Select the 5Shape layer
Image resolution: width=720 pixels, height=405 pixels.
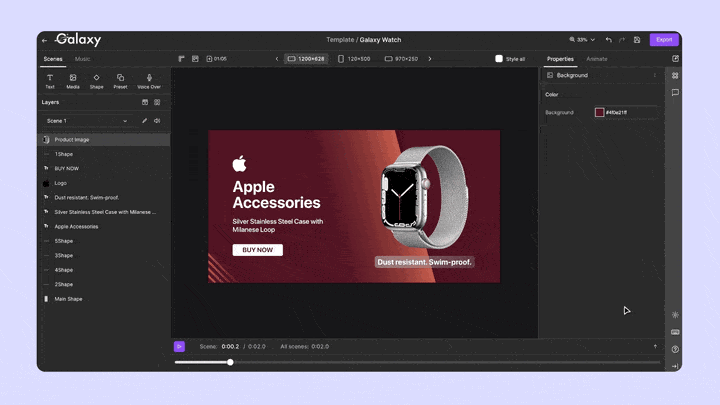tap(104, 241)
